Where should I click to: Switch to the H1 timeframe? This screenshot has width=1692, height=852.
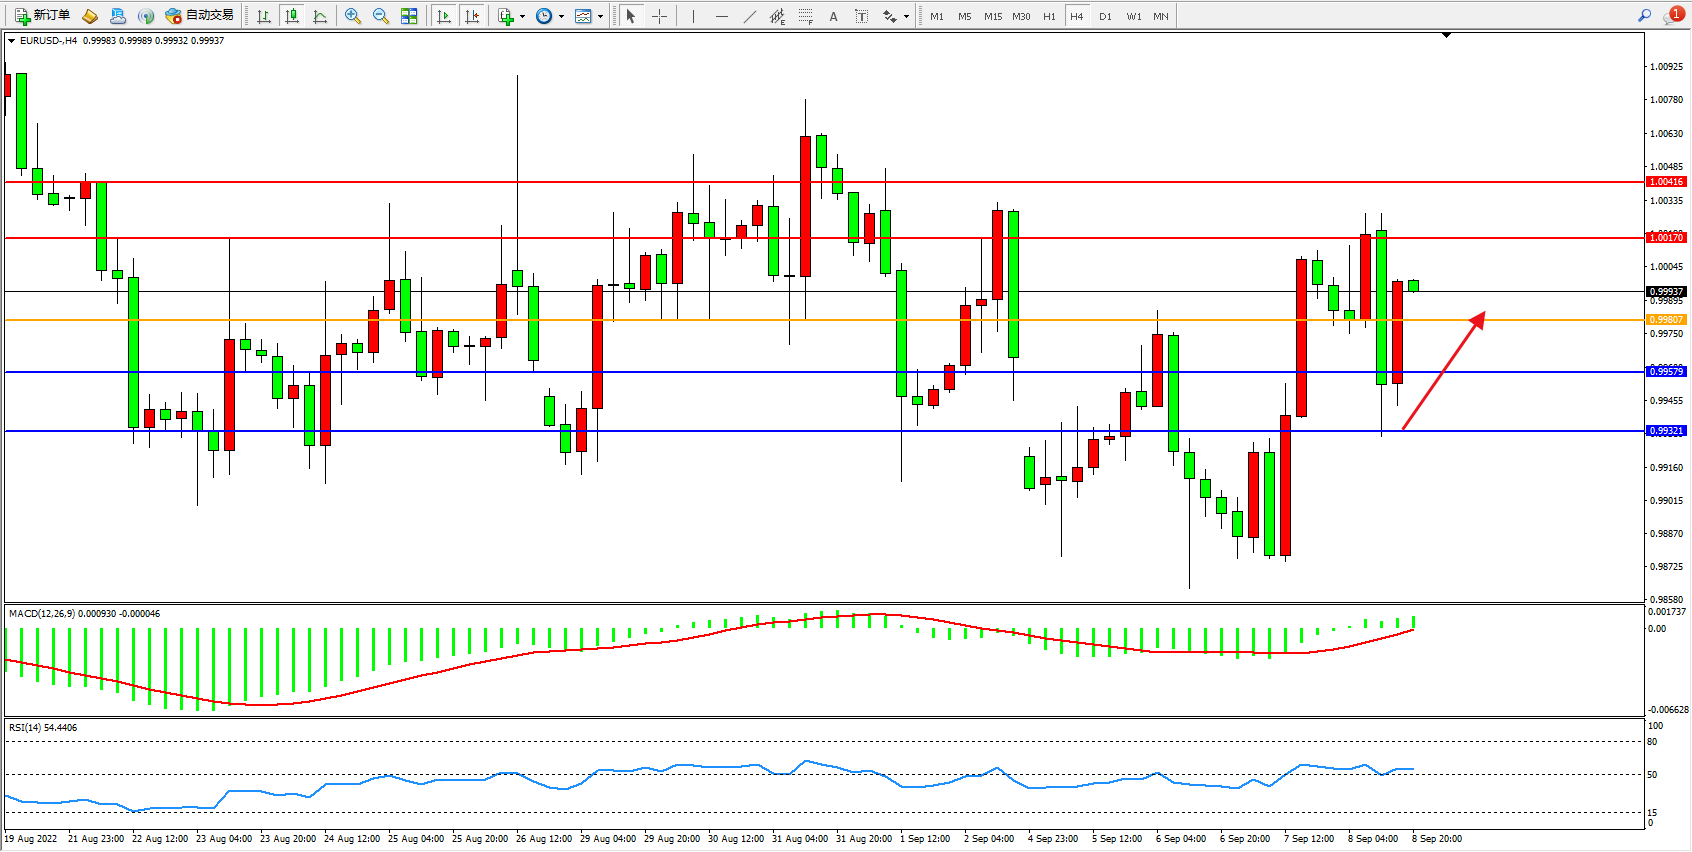(1049, 16)
